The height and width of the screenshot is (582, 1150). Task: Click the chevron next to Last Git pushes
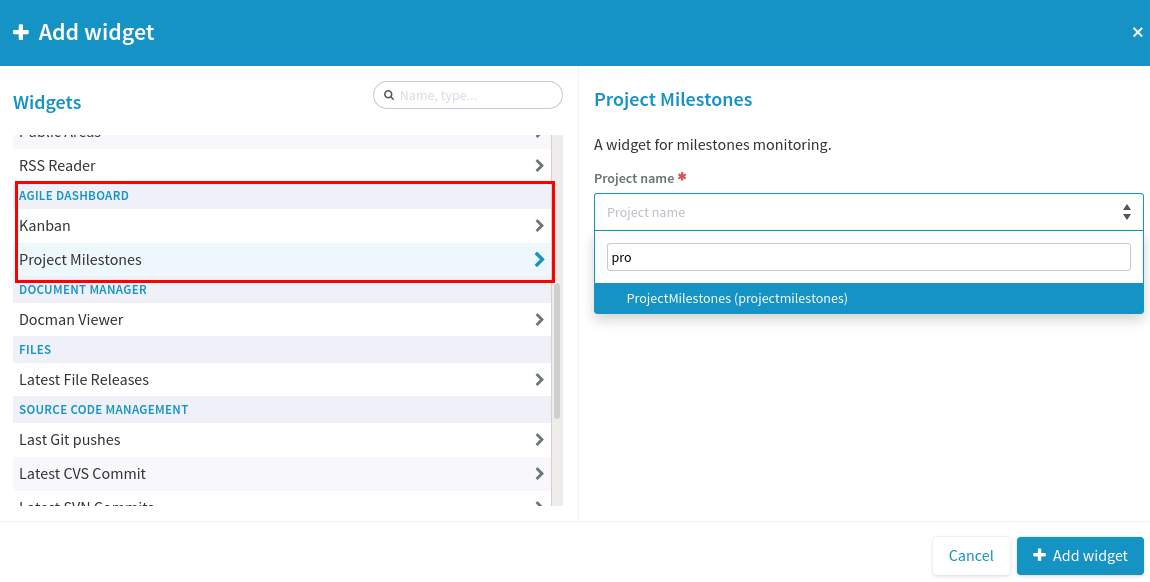pyautogui.click(x=539, y=439)
